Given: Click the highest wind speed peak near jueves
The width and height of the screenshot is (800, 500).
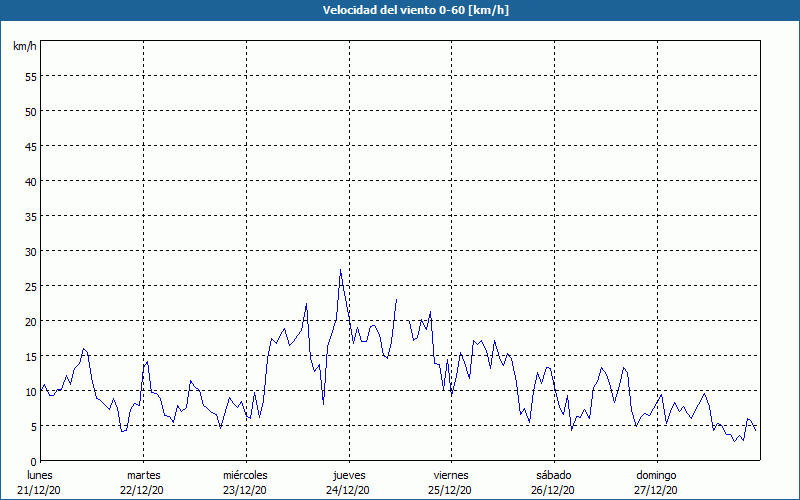Looking at the screenshot, I should coord(340,270).
